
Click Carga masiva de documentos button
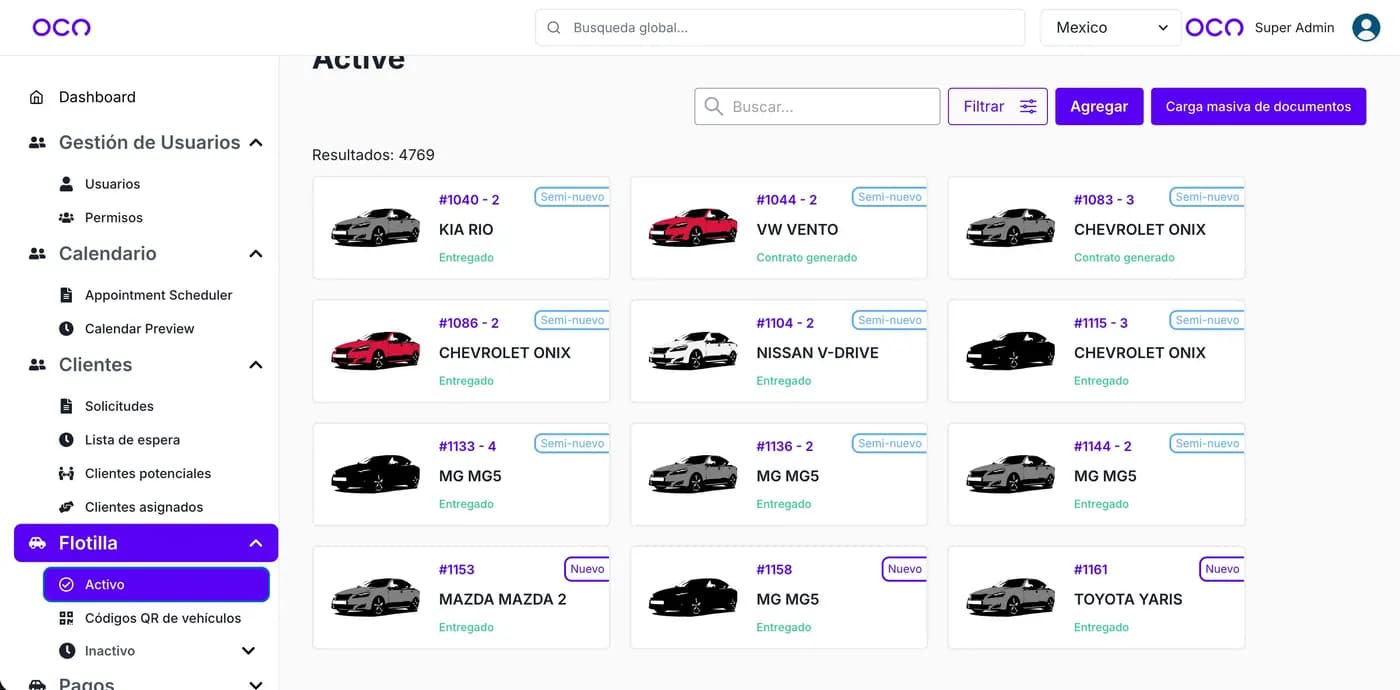(1258, 106)
